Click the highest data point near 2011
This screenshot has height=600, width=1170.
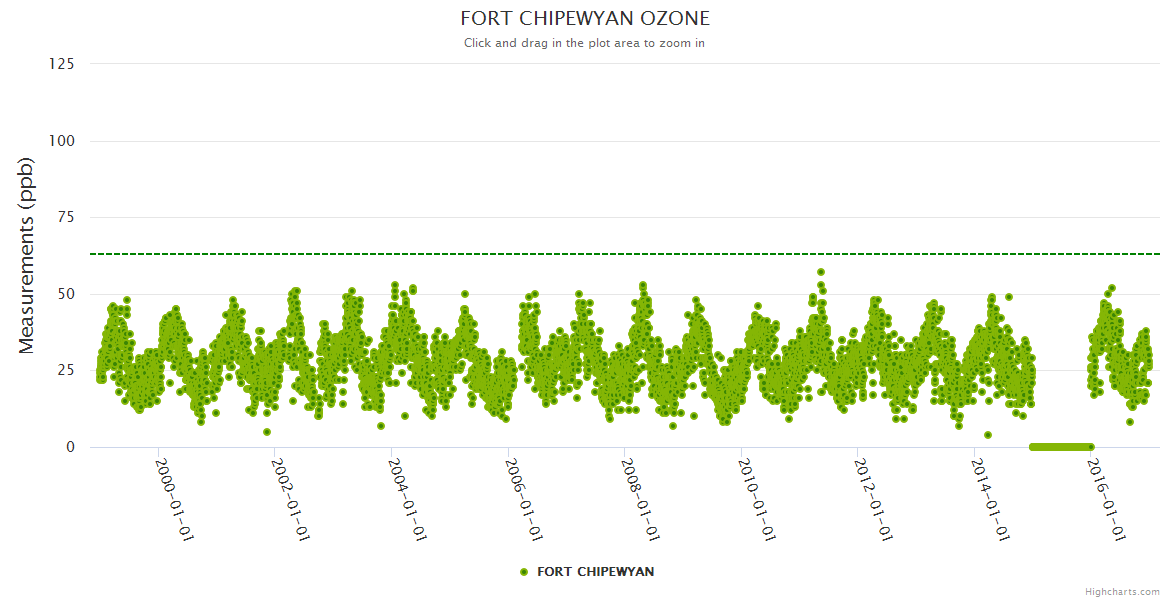pyautogui.click(x=821, y=272)
